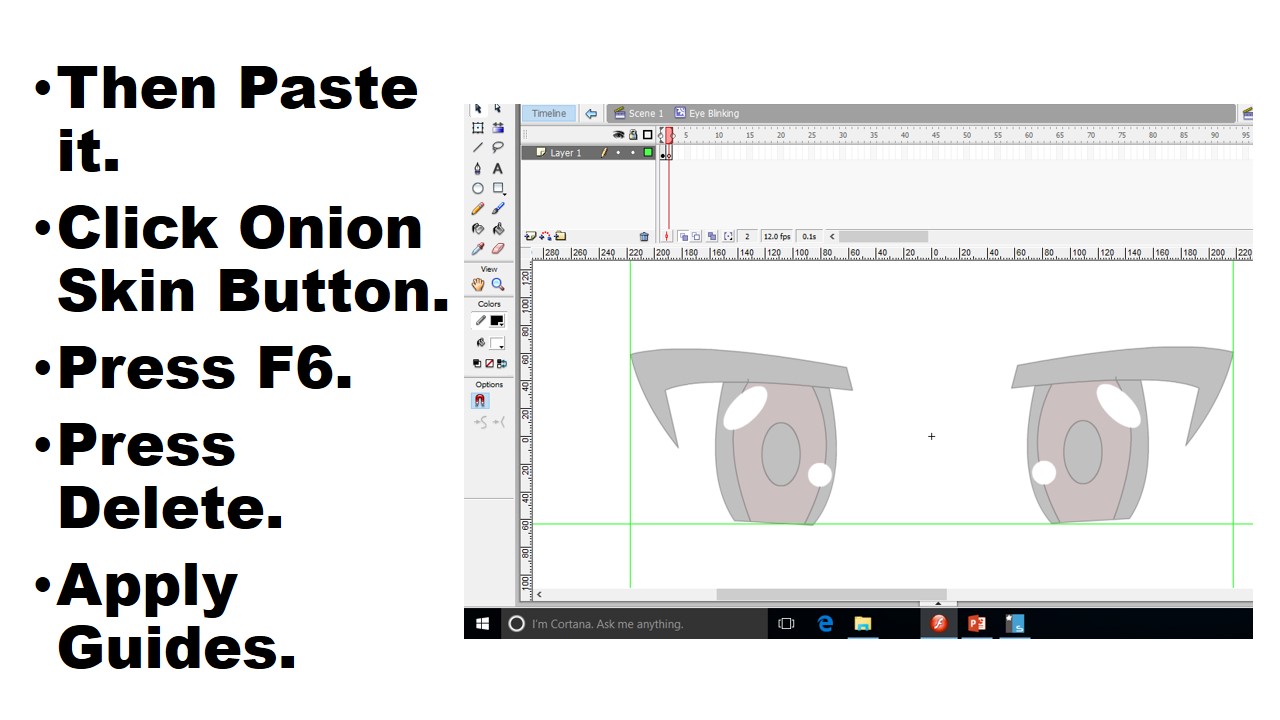Image resolution: width=1280 pixels, height=720 pixels.
Task: Select the Paint Bucket tool
Action: click(x=498, y=228)
